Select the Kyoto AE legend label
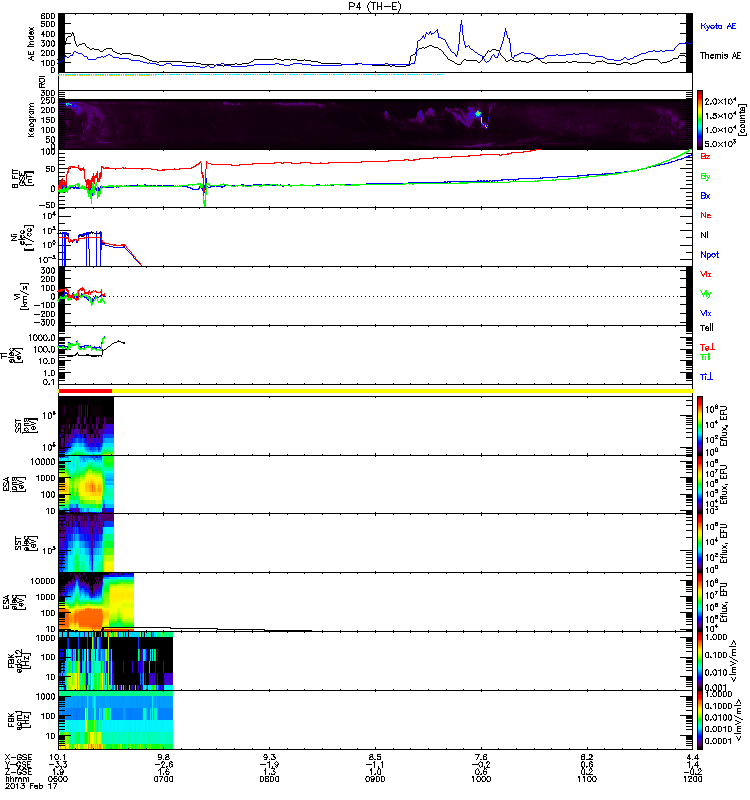Screen dimensions: 750x800 [x=718, y=27]
